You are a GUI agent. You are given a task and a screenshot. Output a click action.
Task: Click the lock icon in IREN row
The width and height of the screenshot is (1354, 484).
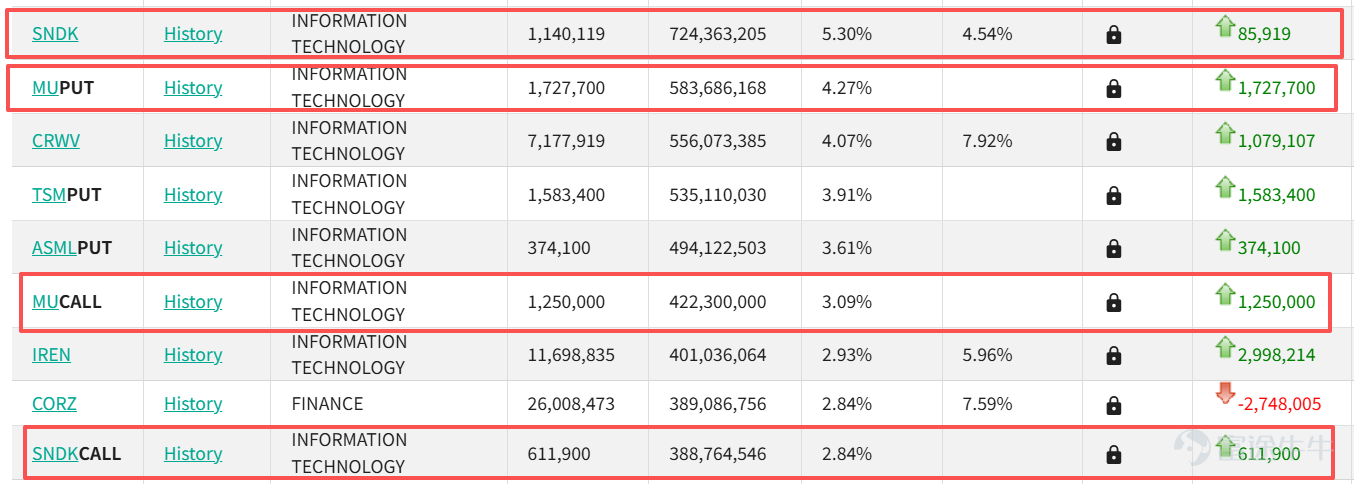[x=1114, y=355]
